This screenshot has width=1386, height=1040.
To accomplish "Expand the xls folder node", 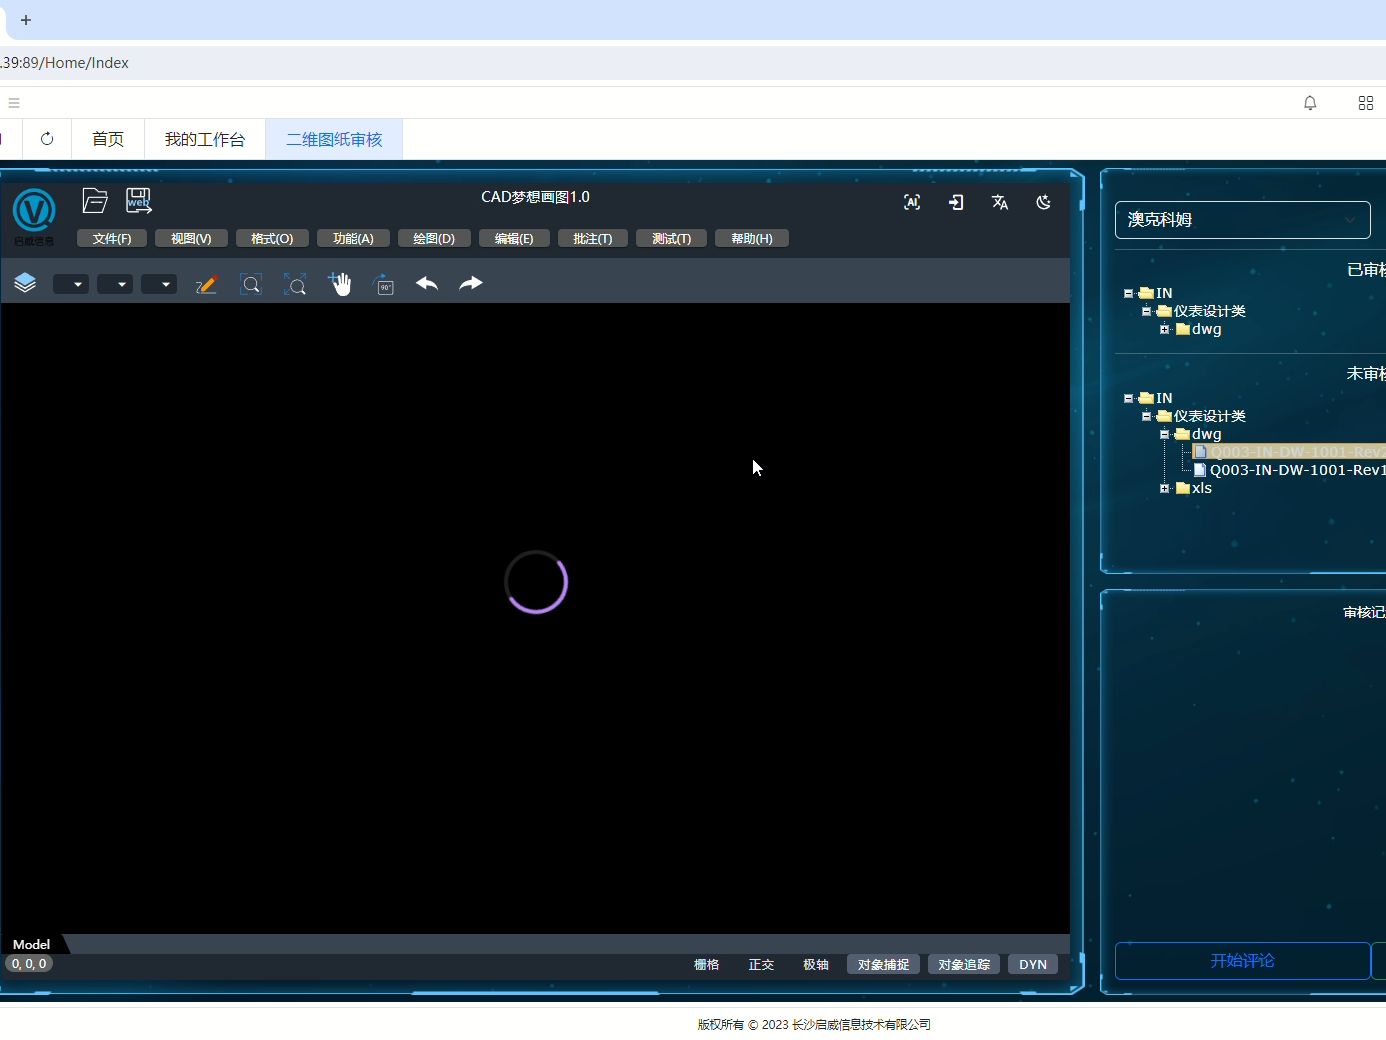I will (1164, 488).
